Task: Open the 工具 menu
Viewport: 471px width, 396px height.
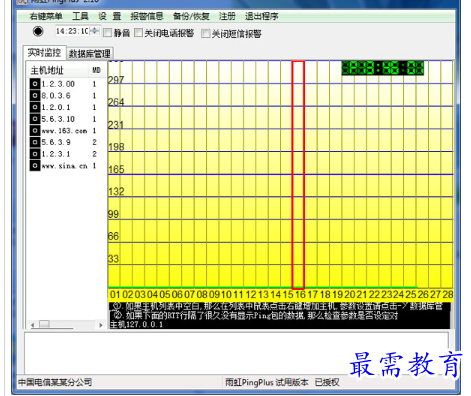Action: point(80,16)
